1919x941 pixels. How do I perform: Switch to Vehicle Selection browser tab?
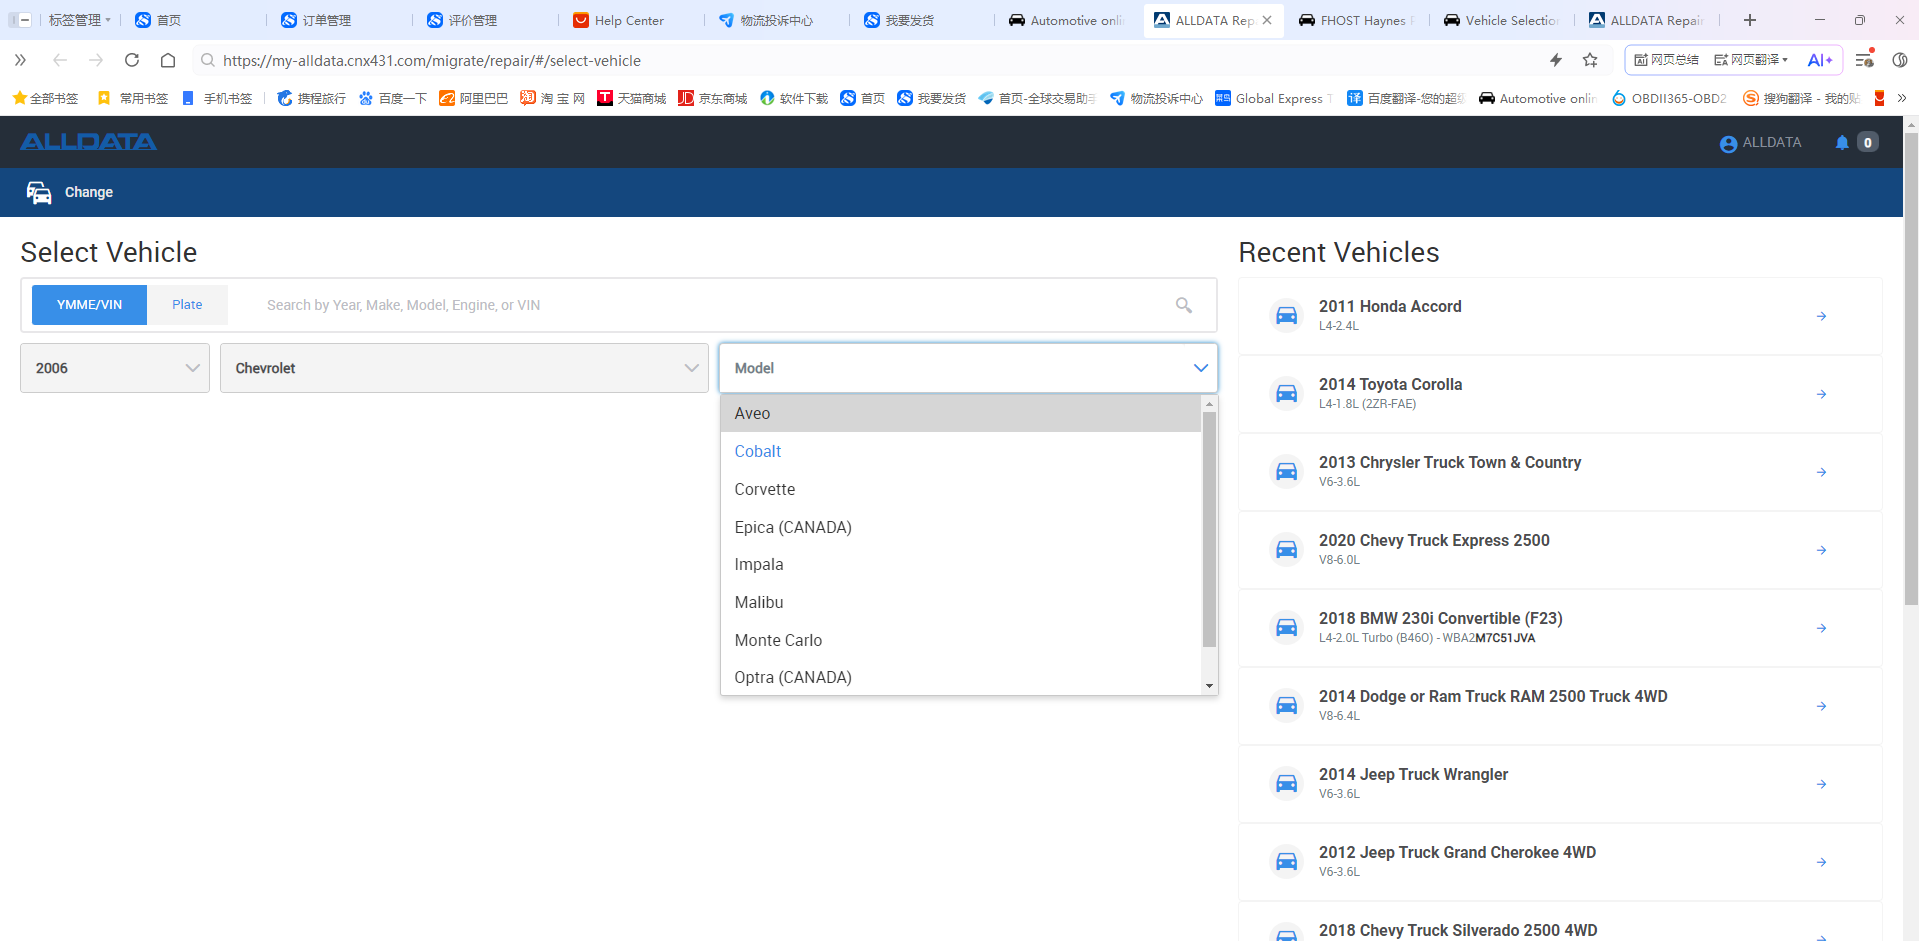1500,20
